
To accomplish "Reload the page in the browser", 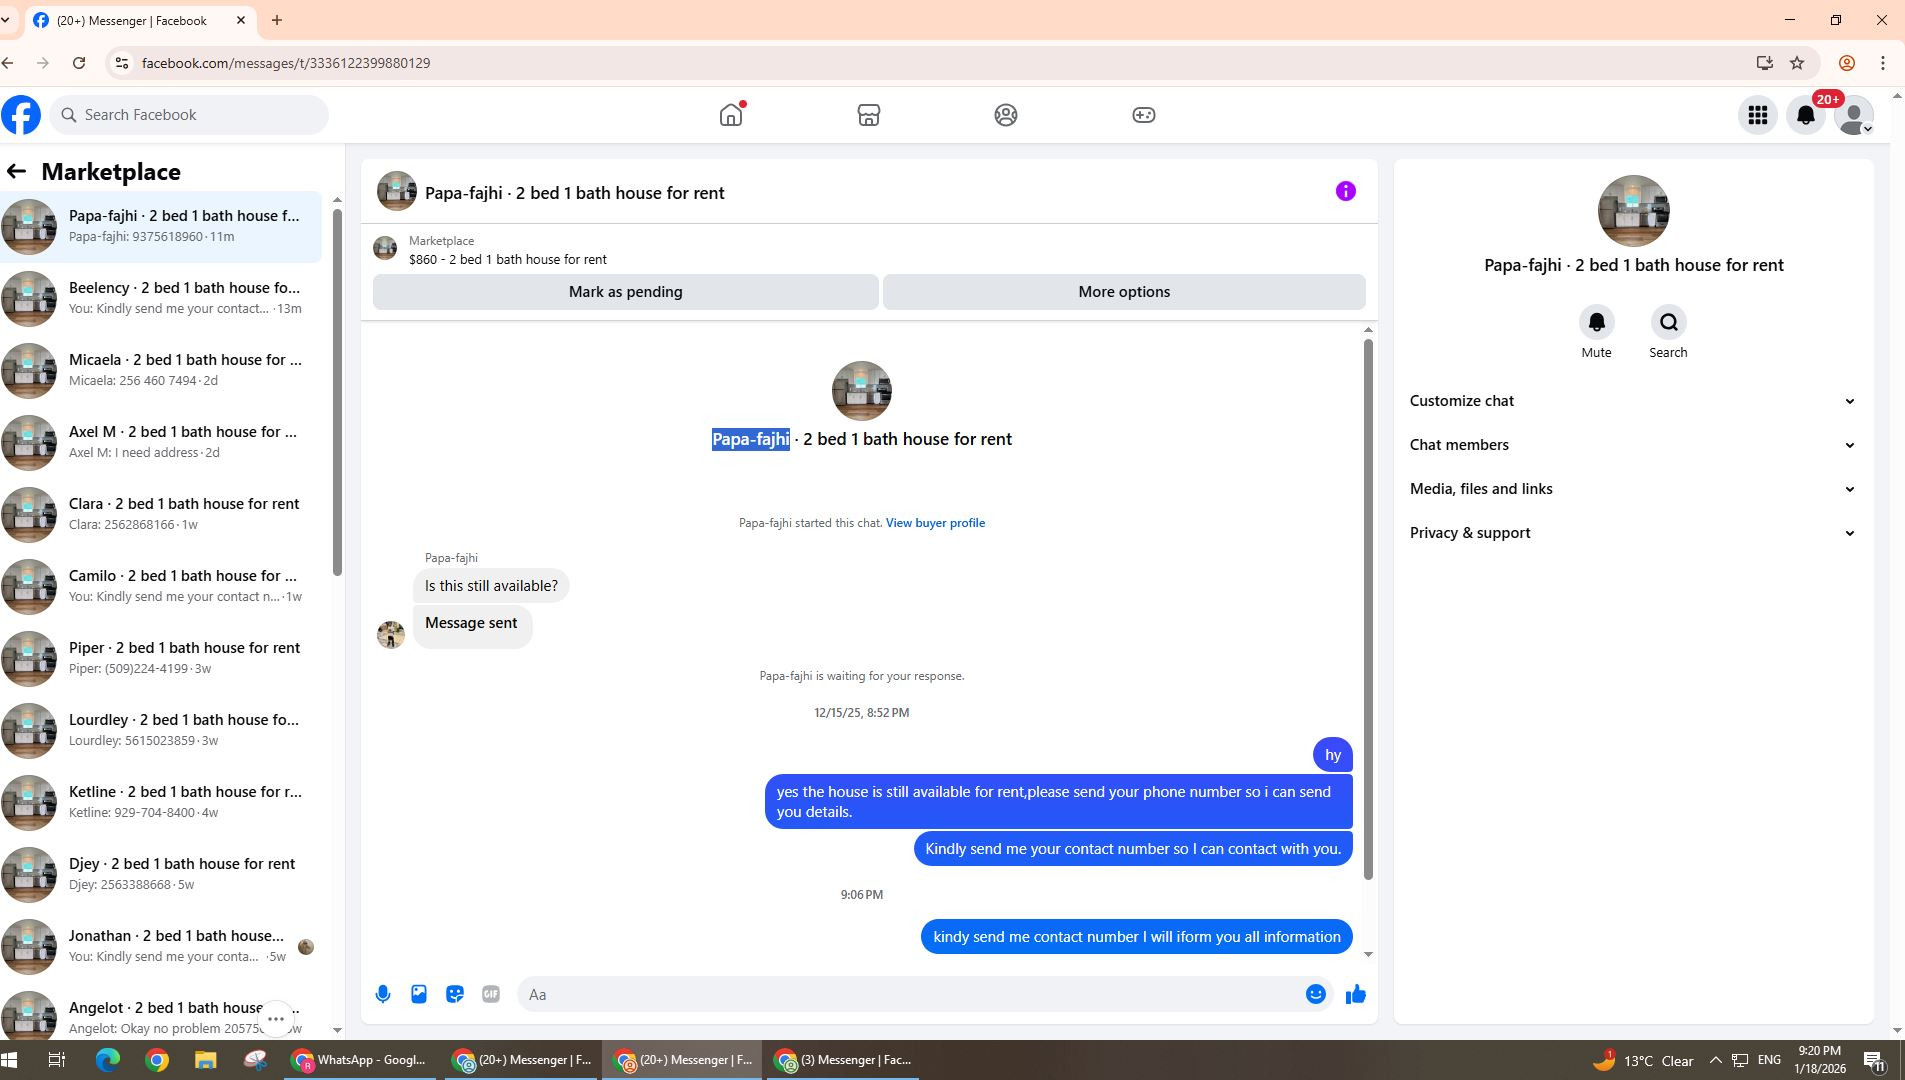I will (x=79, y=63).
